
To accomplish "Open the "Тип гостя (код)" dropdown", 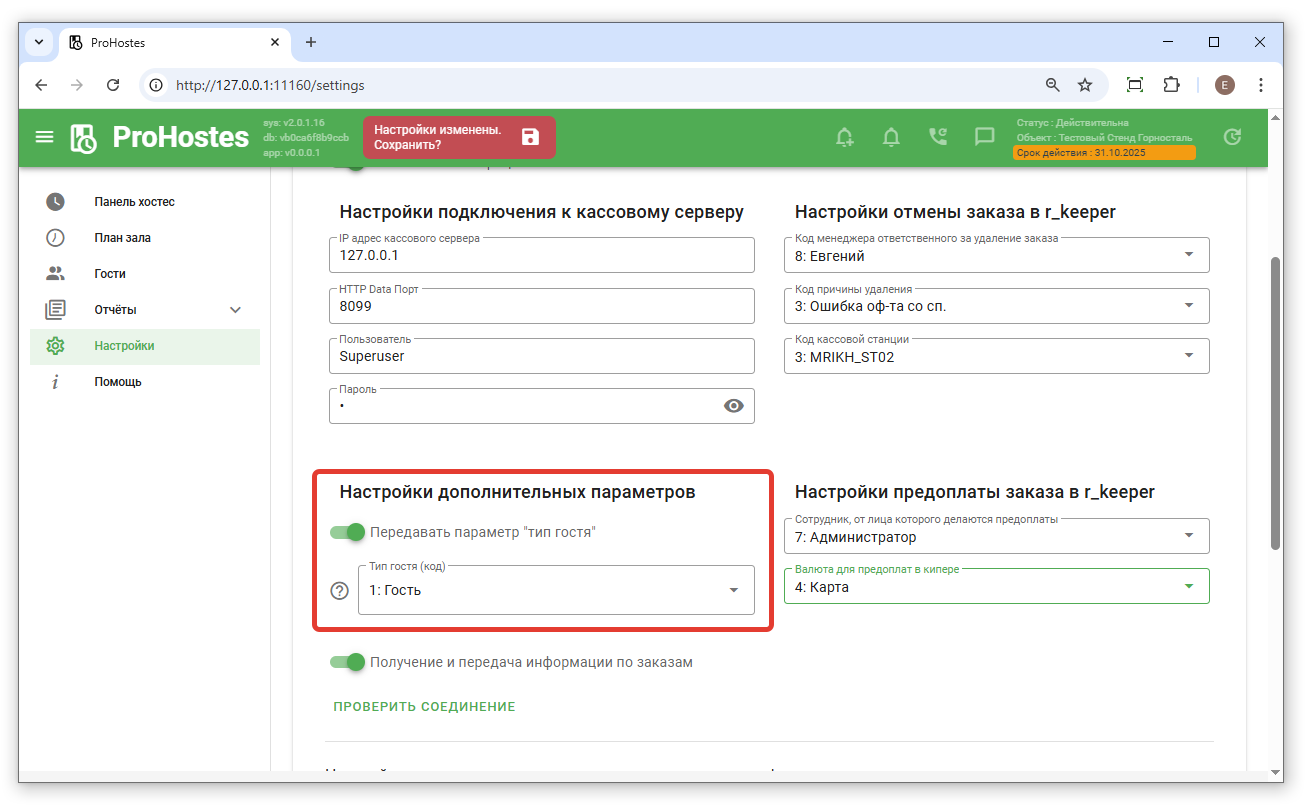I will [x=555, y=590].
